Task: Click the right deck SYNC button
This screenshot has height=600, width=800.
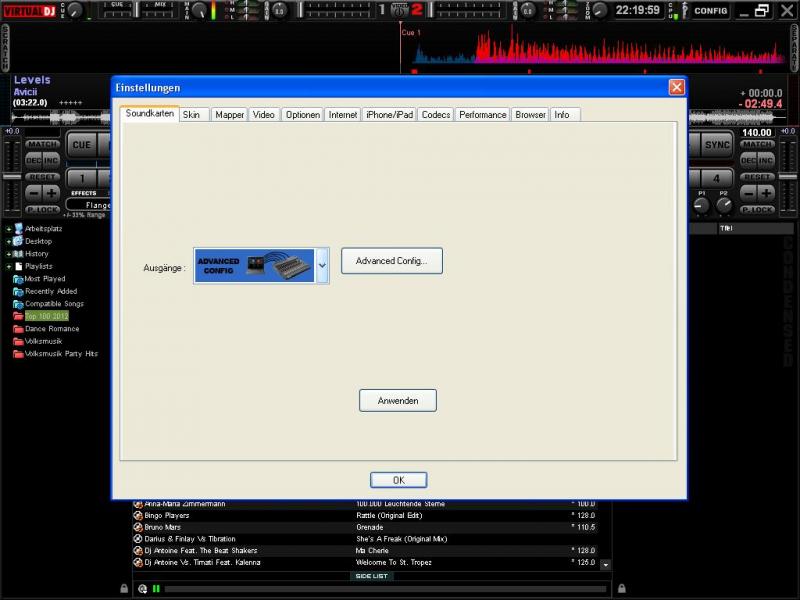Action: [x=717, y=145]
